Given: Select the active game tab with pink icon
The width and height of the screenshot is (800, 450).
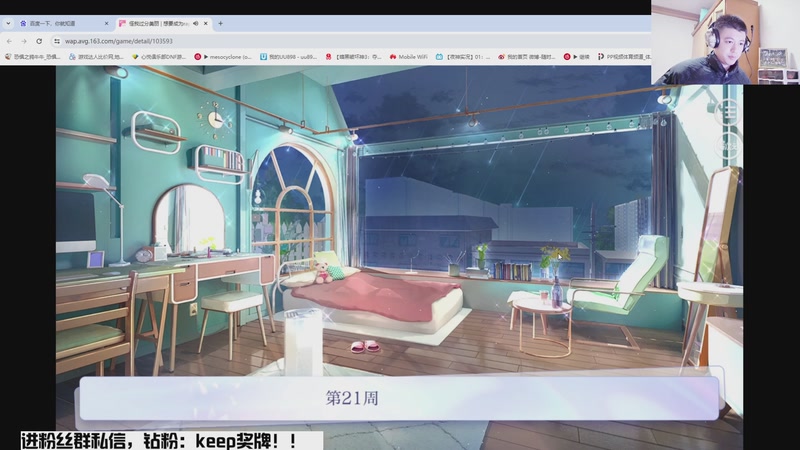Looking at the screenshot, I should point(163,23).
